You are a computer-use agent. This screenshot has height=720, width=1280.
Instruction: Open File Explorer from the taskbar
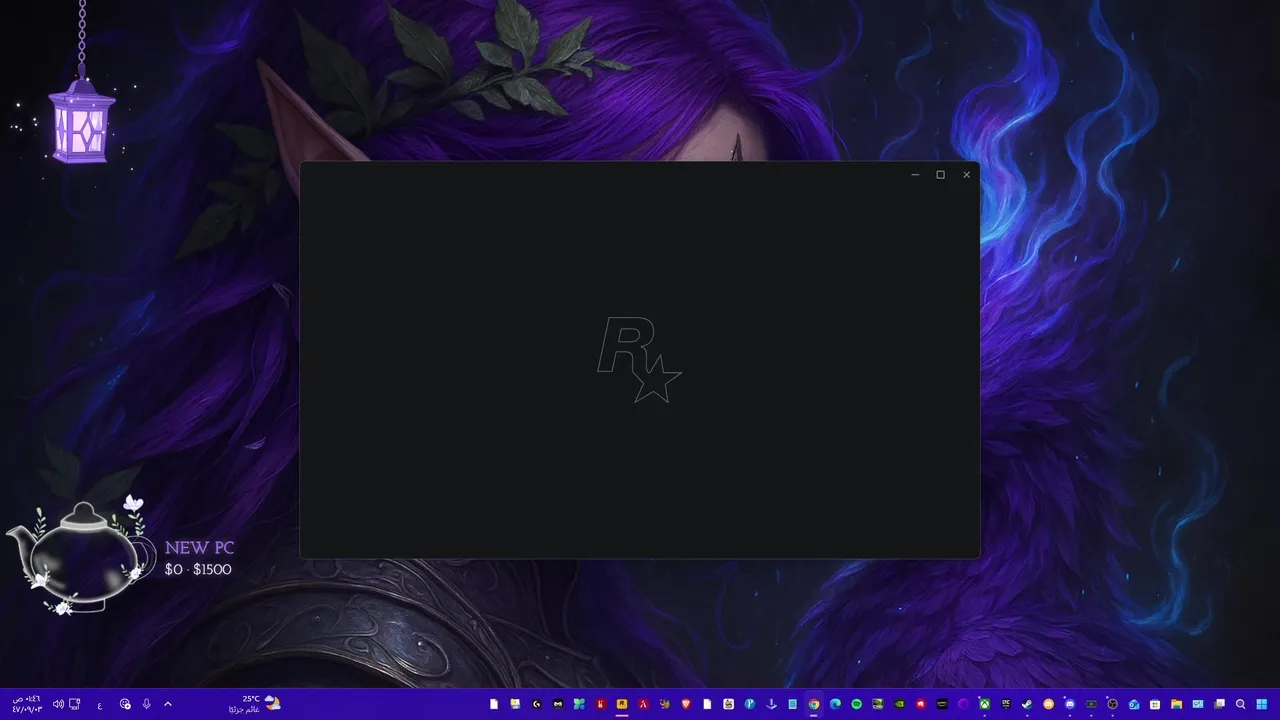tap(1176, 704)
